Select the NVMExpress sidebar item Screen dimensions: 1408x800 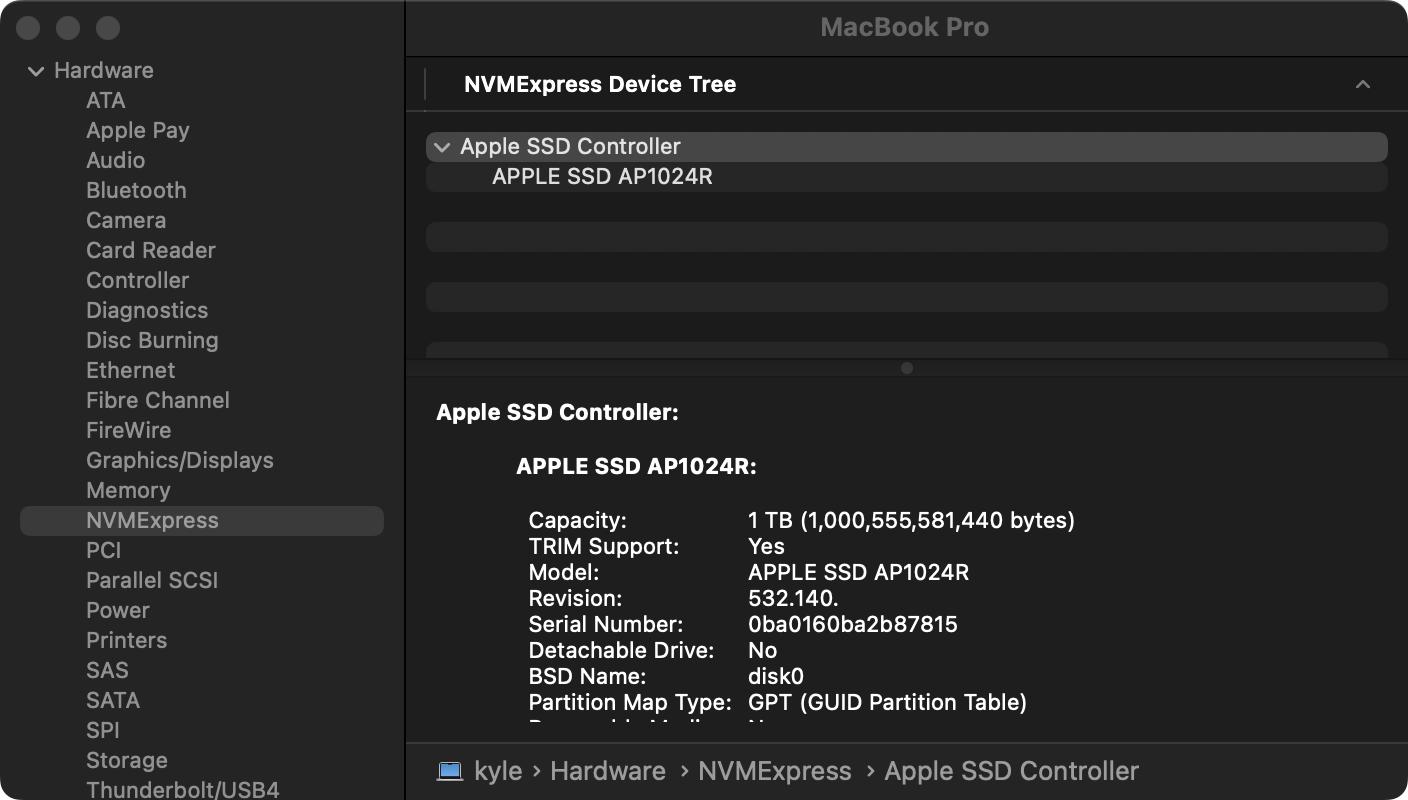(202, 520)
